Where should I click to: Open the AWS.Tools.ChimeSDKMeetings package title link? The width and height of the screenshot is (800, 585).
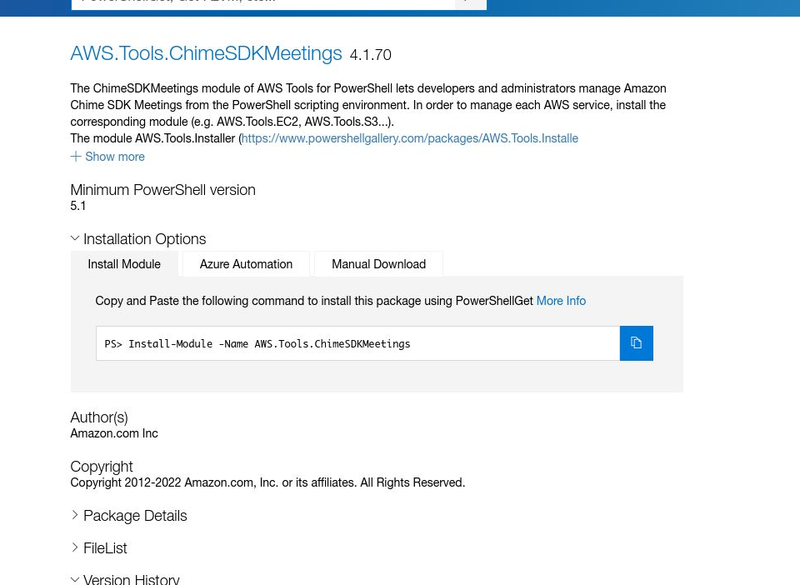coord(206,54)
